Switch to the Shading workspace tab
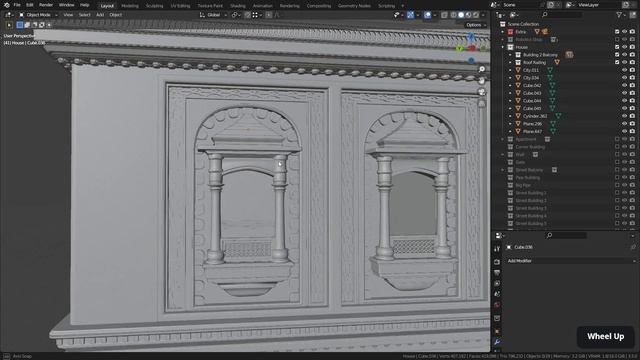This screenshot has width=640, height=360. point(238,6)
